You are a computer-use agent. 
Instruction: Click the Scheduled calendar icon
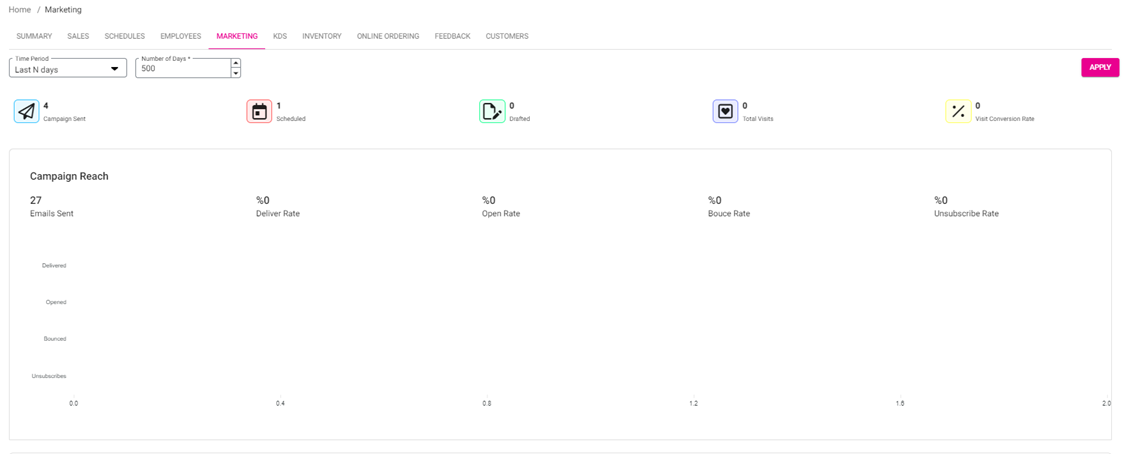(259, 111)
